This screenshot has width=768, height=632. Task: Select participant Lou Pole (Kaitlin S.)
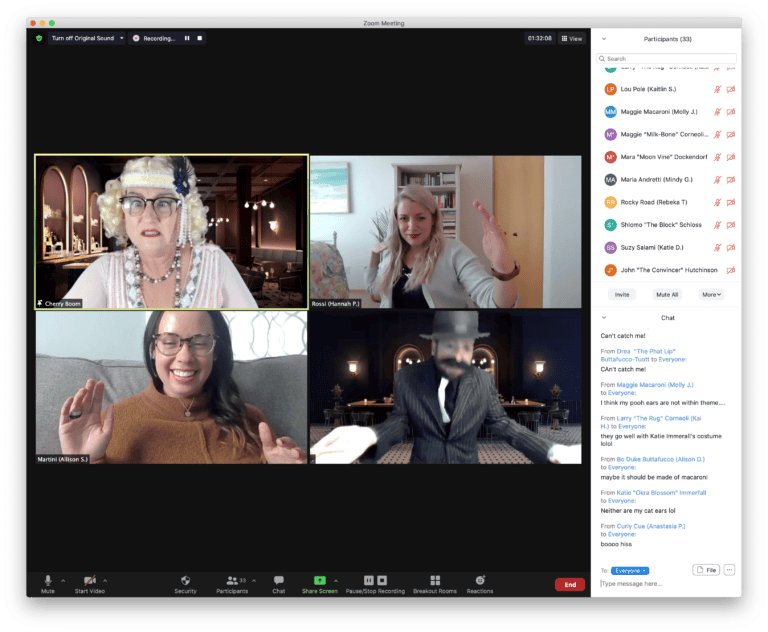point(666,89)
